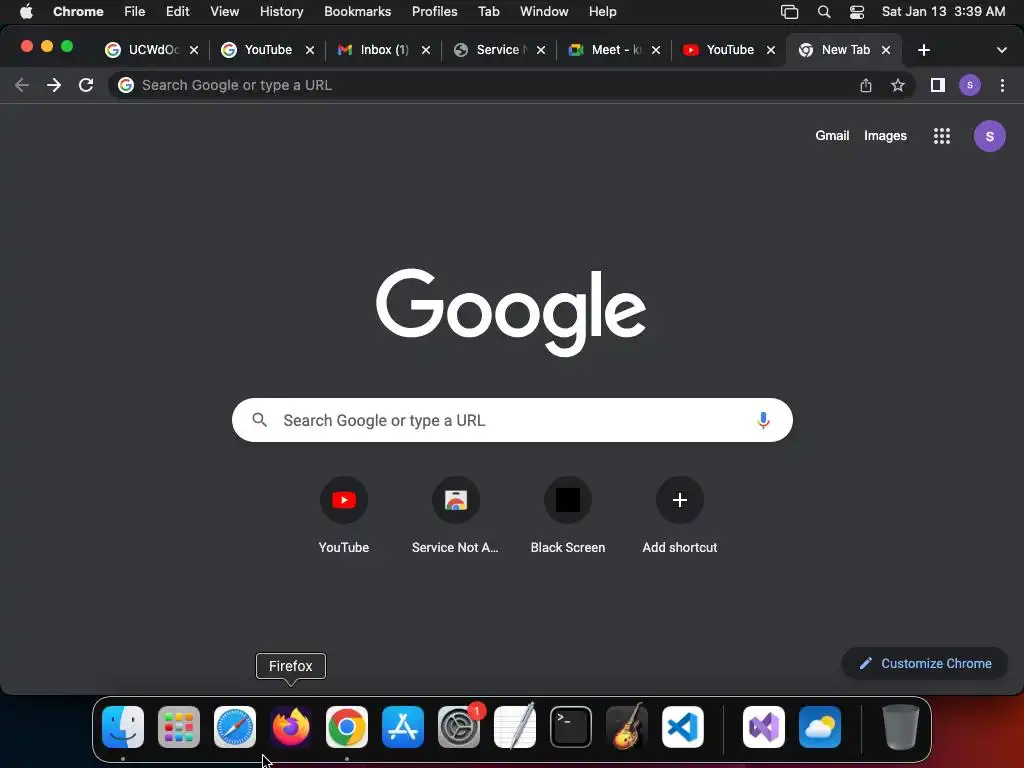This screenshot has width=1024, height=768.
Task: Open Chrome three-dot menu
Action: pyautogui.click(x=1002, y=85)
